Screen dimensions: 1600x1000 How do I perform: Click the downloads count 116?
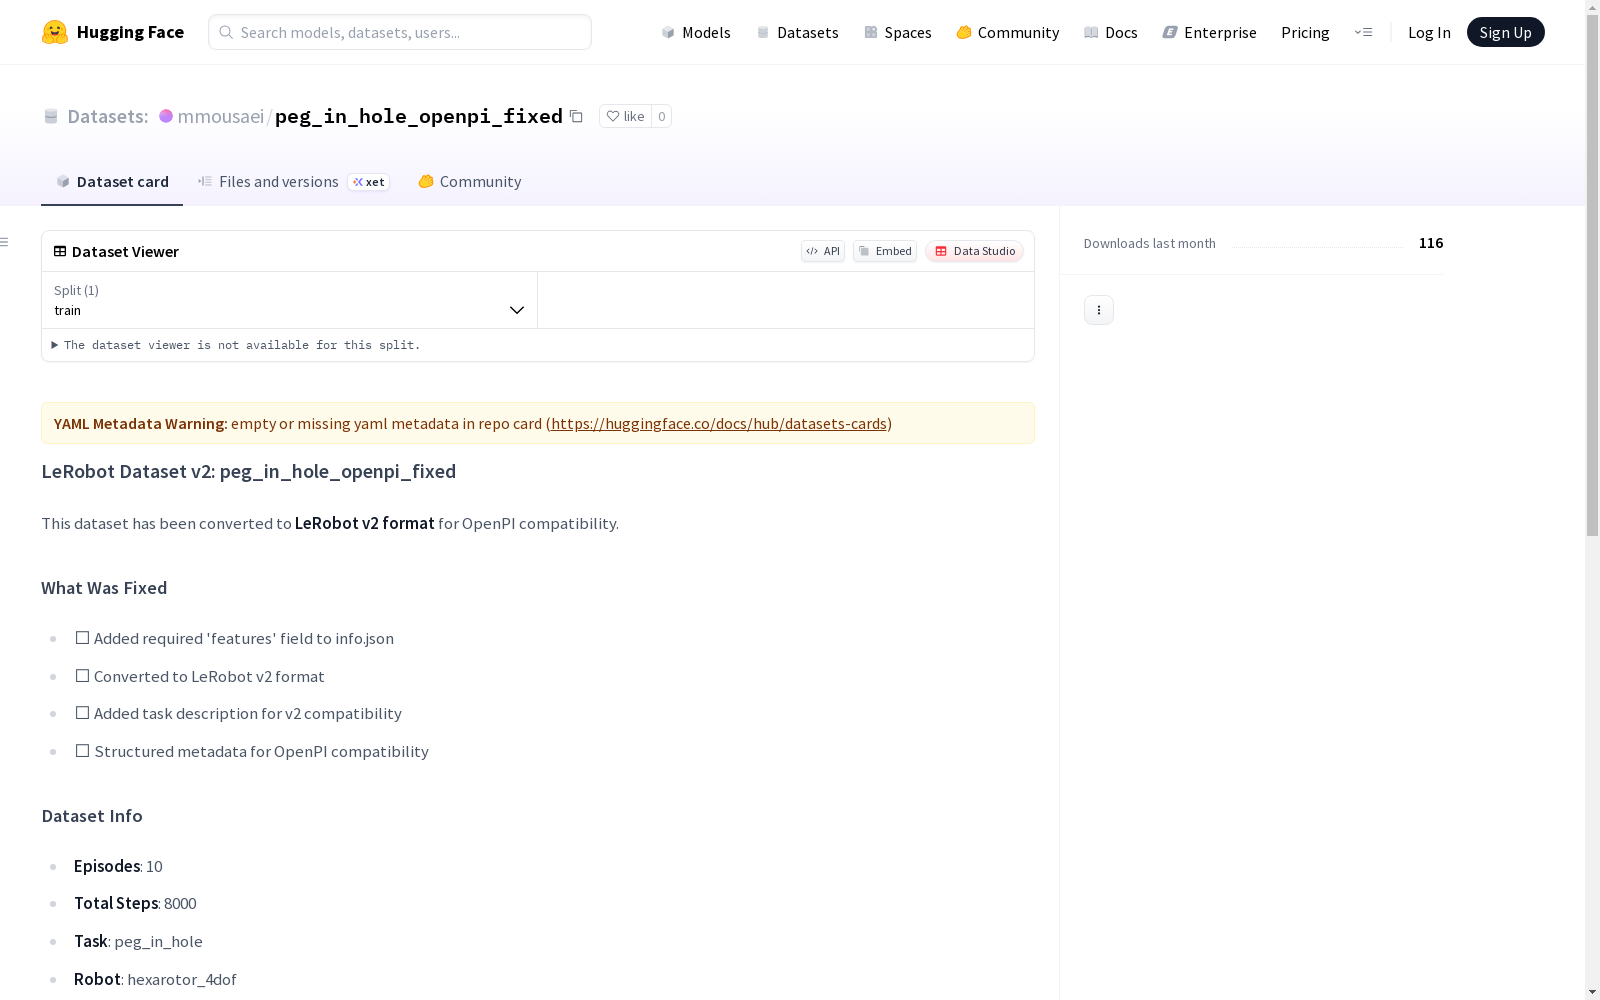tap(1431, 243)
